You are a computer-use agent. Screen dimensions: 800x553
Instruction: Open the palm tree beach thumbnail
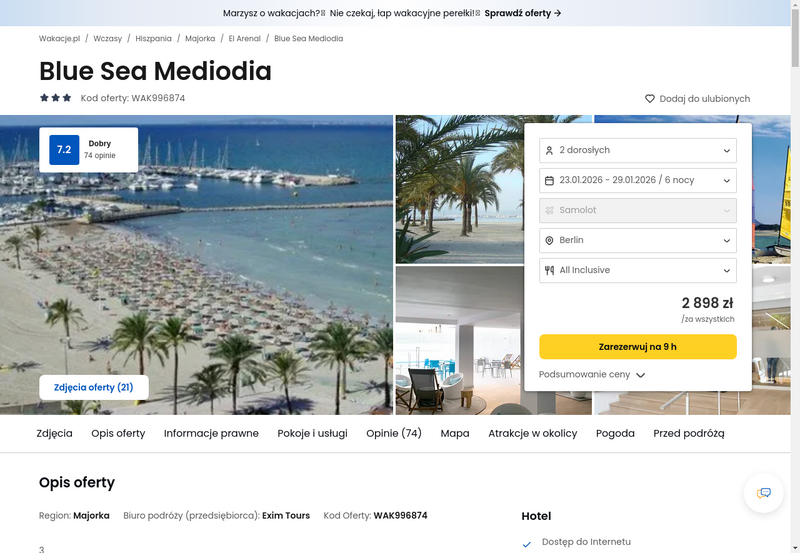pos(458,189)
